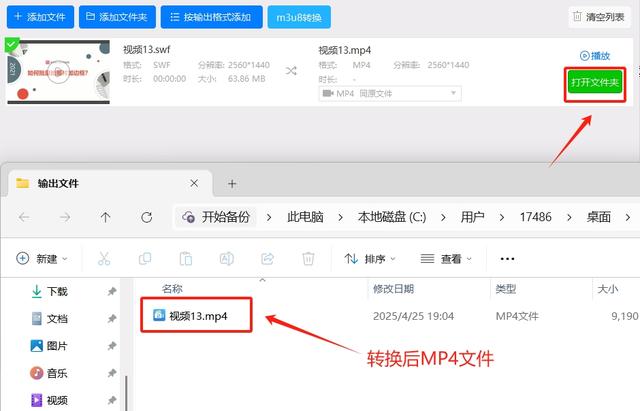Click the Delete trash icon

click(x=308, y=259)
